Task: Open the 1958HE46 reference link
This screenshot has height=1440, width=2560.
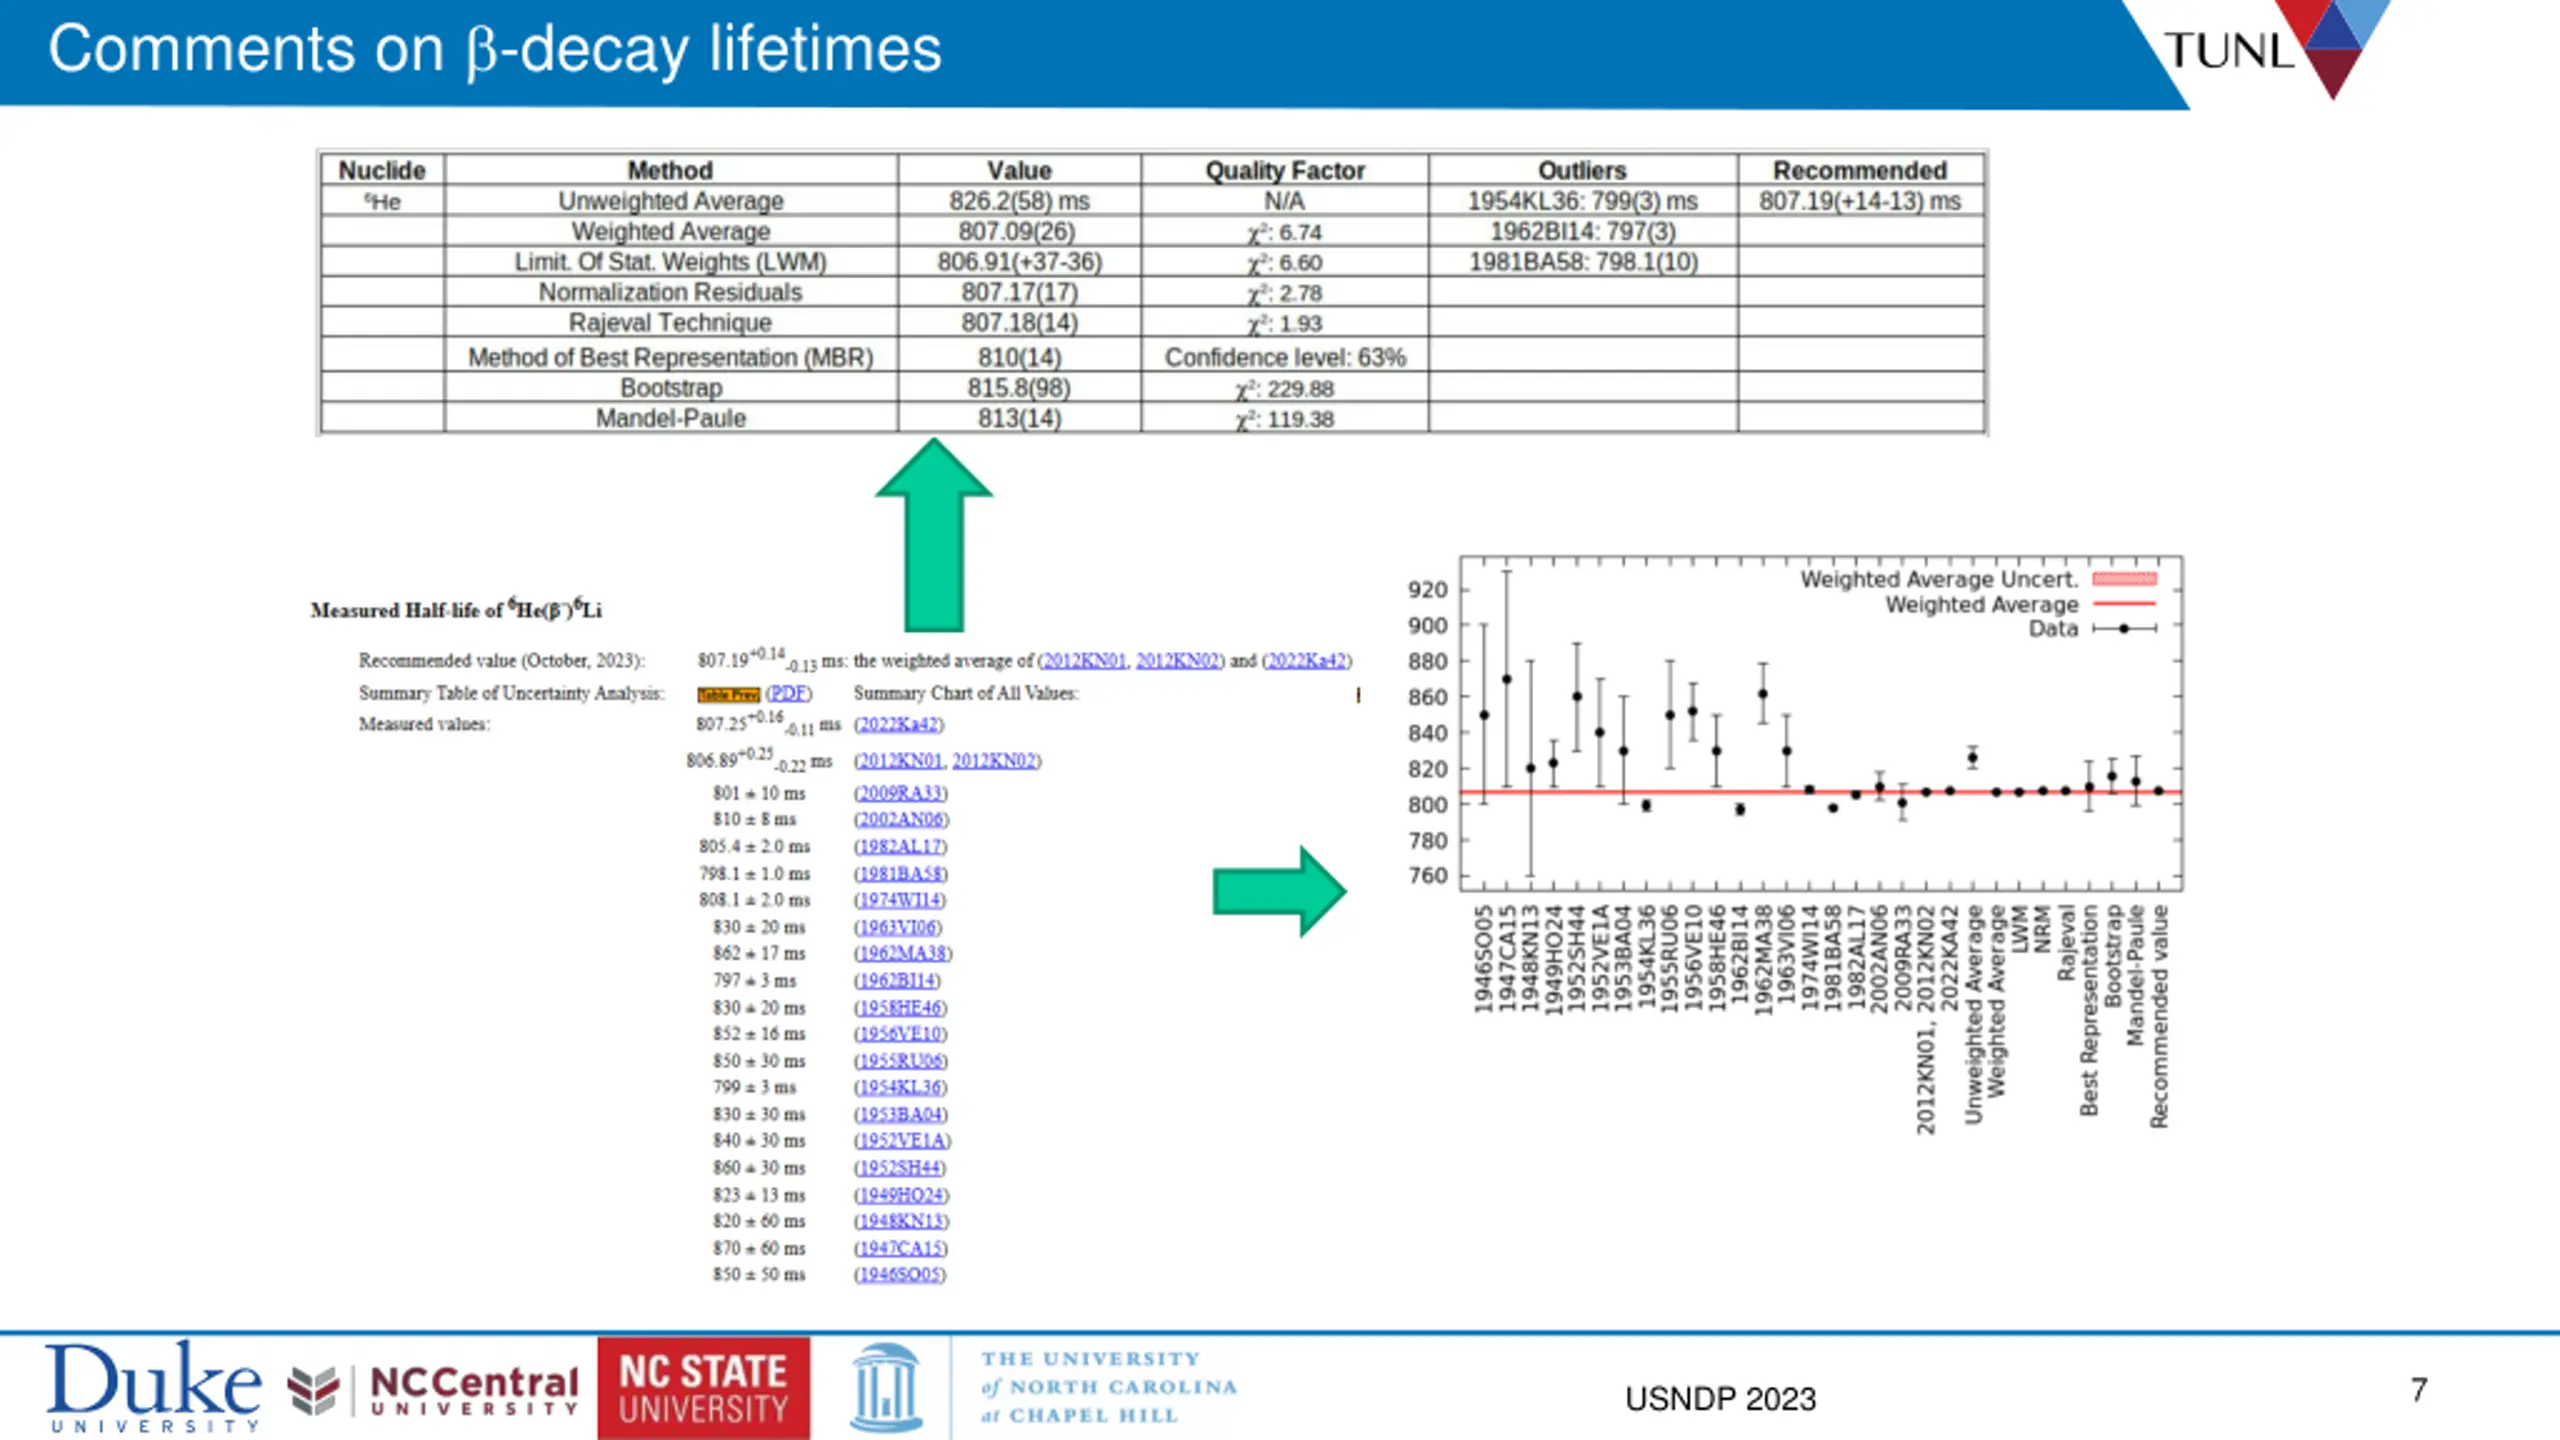Action: (x=900, y=1007)
